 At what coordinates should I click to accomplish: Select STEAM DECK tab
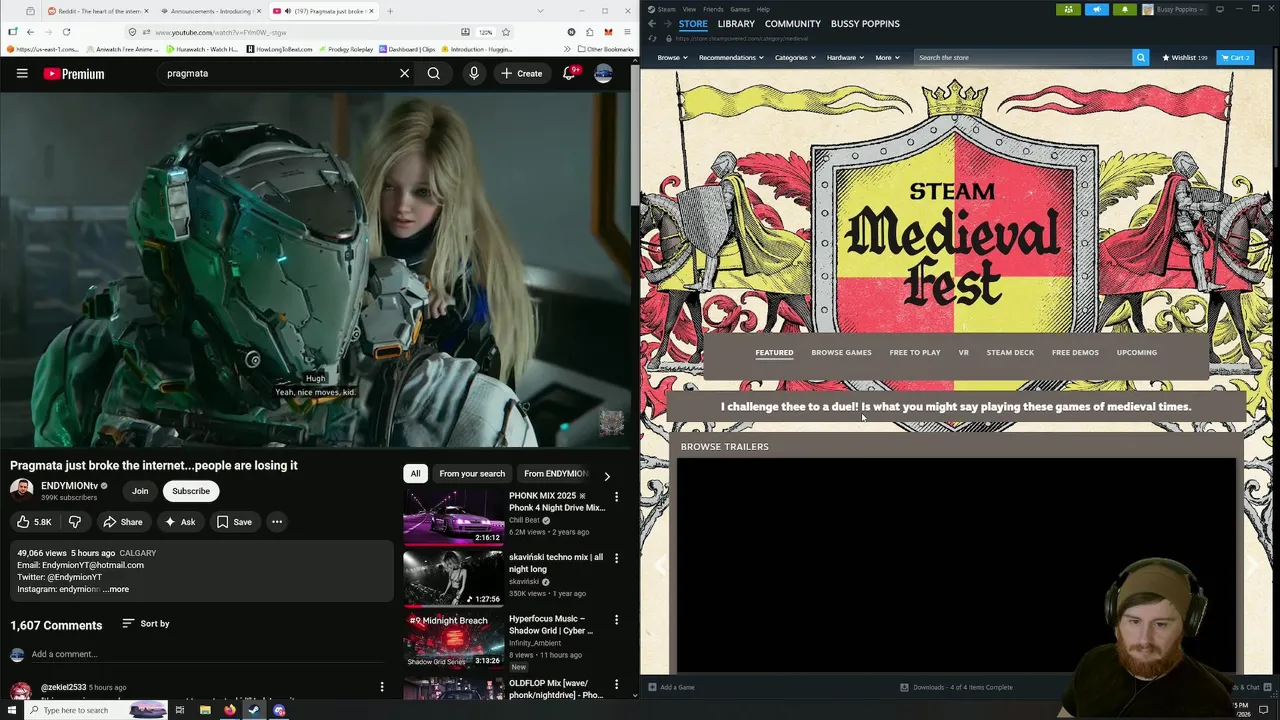pos(1010,353)
